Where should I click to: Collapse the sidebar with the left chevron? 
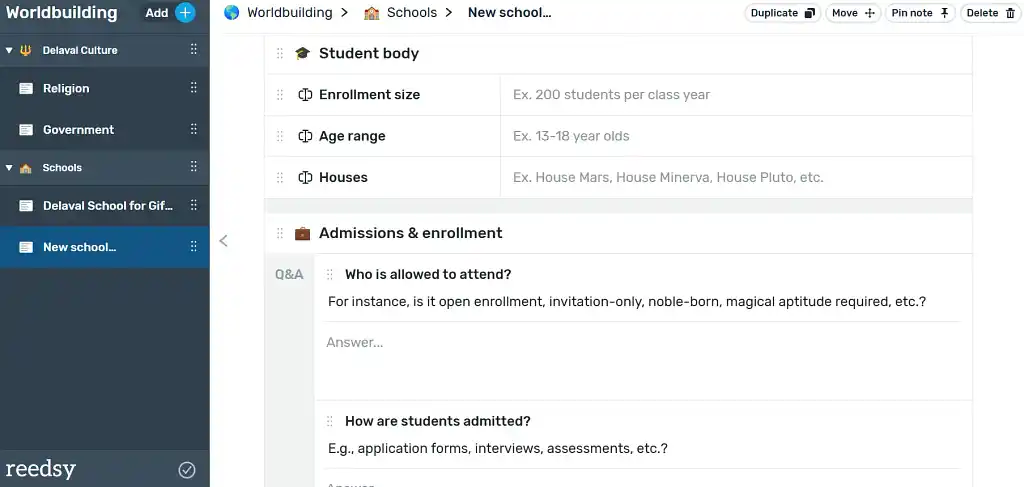pyautogui.click(x=223, y=241)
